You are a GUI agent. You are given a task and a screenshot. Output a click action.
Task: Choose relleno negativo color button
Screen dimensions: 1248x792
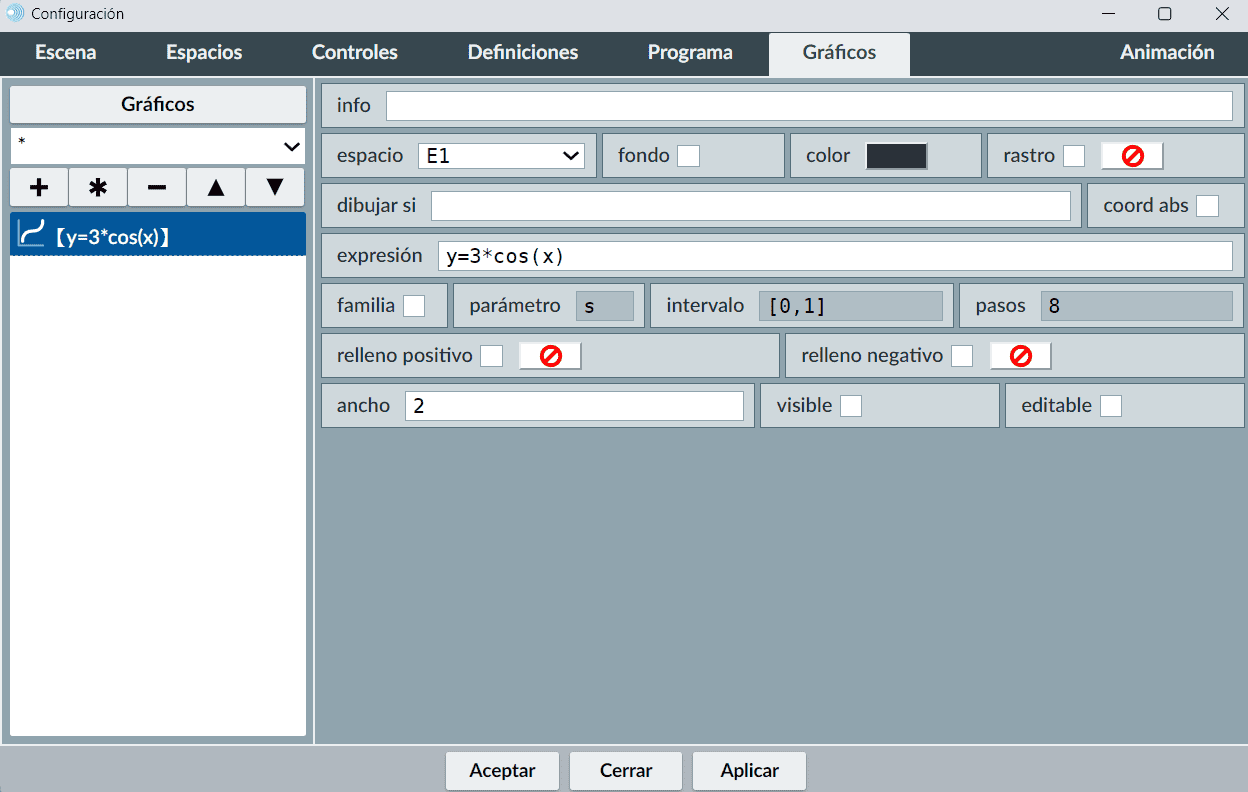[x=1020, y=356]
